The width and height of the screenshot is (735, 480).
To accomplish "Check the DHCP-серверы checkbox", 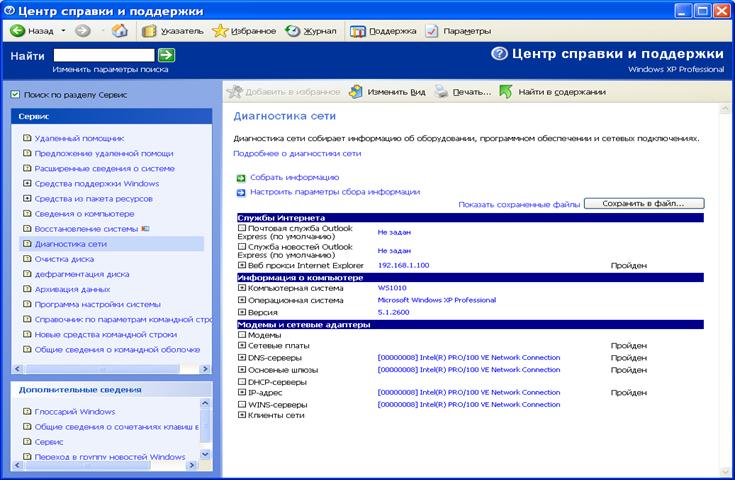I will pos(242,381).
